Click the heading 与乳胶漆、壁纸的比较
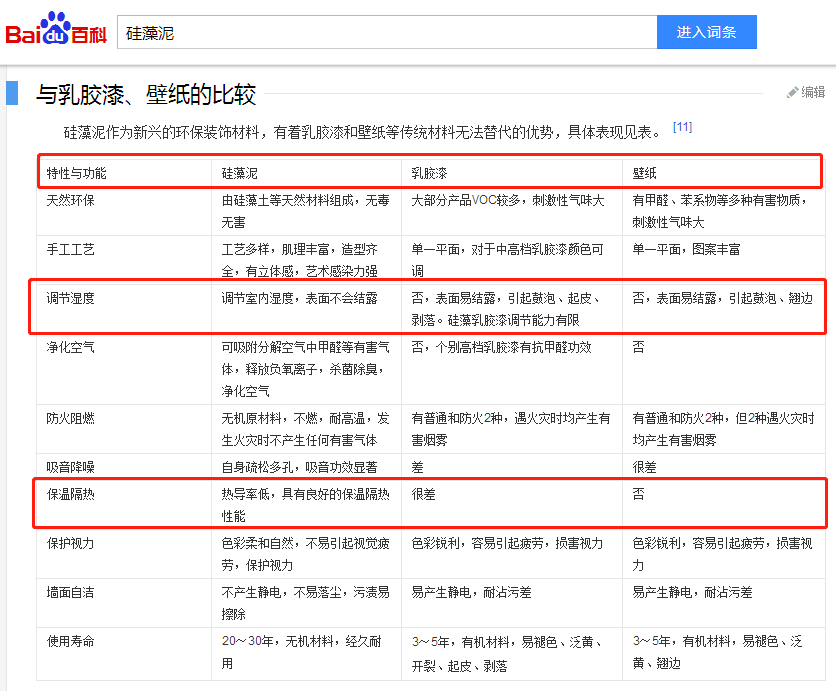Image resolution: width=836 pixels, height=691 pixels. tap(146, 95)
